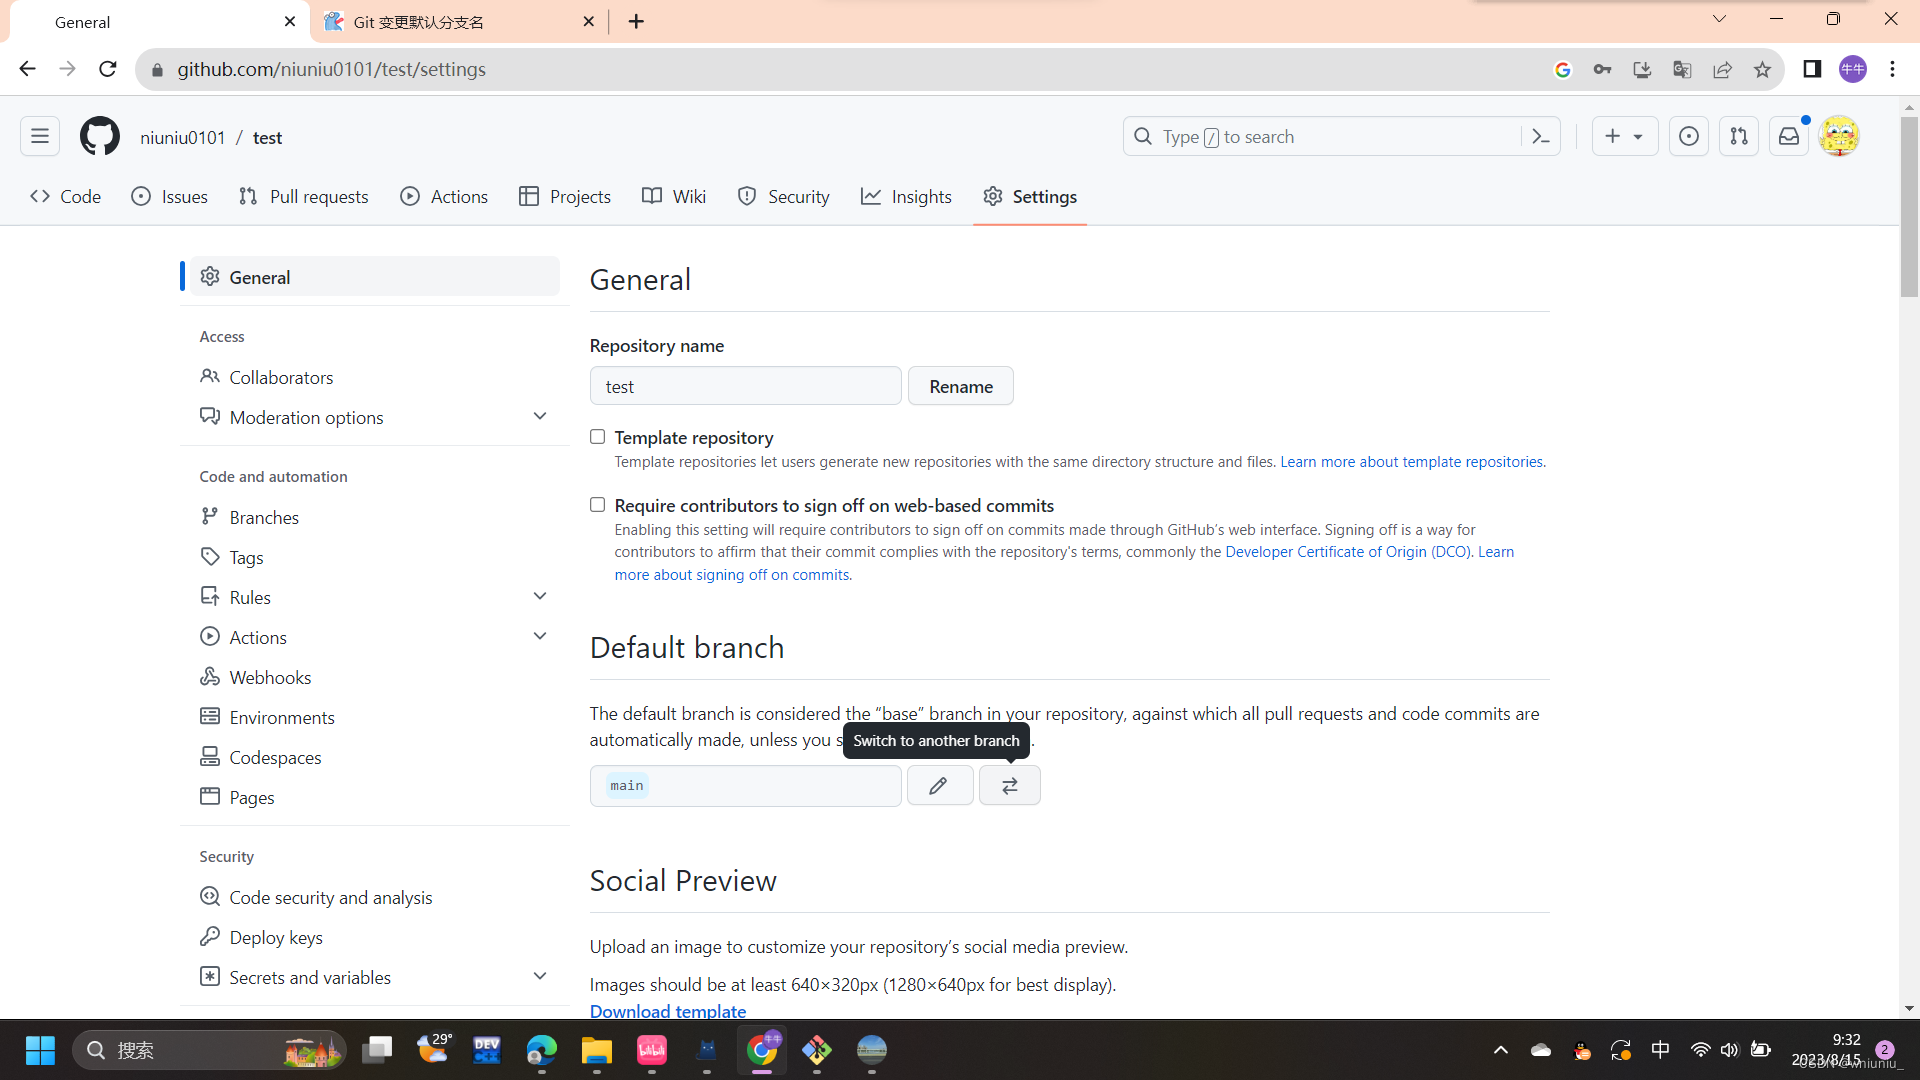Click the notifications bell icon
Screen dimensions: 1920x1080
click(x=1789, y=136)
